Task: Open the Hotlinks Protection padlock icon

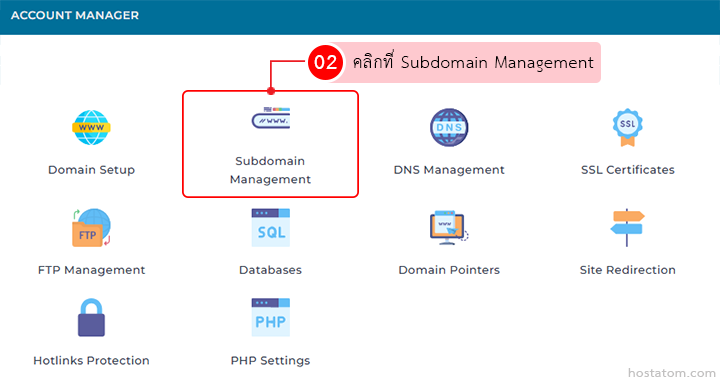Action: (91, 318)
